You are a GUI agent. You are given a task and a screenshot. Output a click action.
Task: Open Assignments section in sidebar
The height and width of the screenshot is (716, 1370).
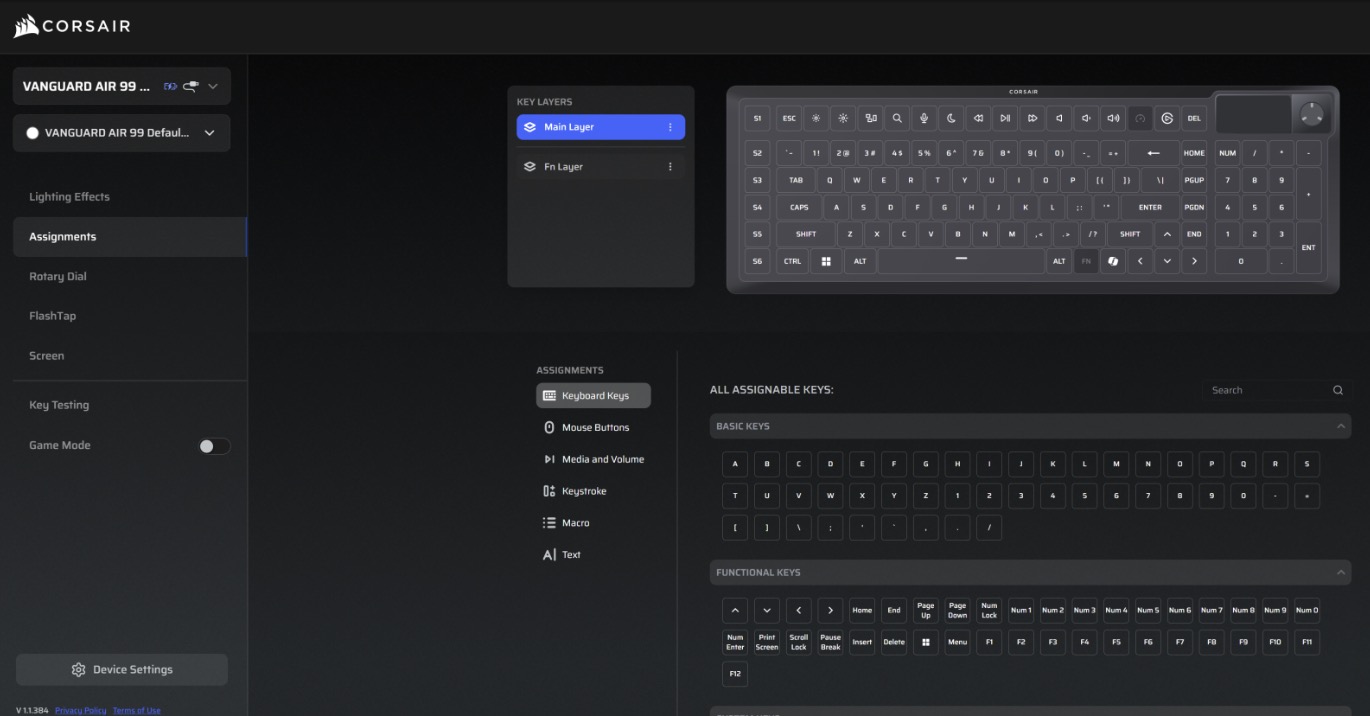point(130,237)
